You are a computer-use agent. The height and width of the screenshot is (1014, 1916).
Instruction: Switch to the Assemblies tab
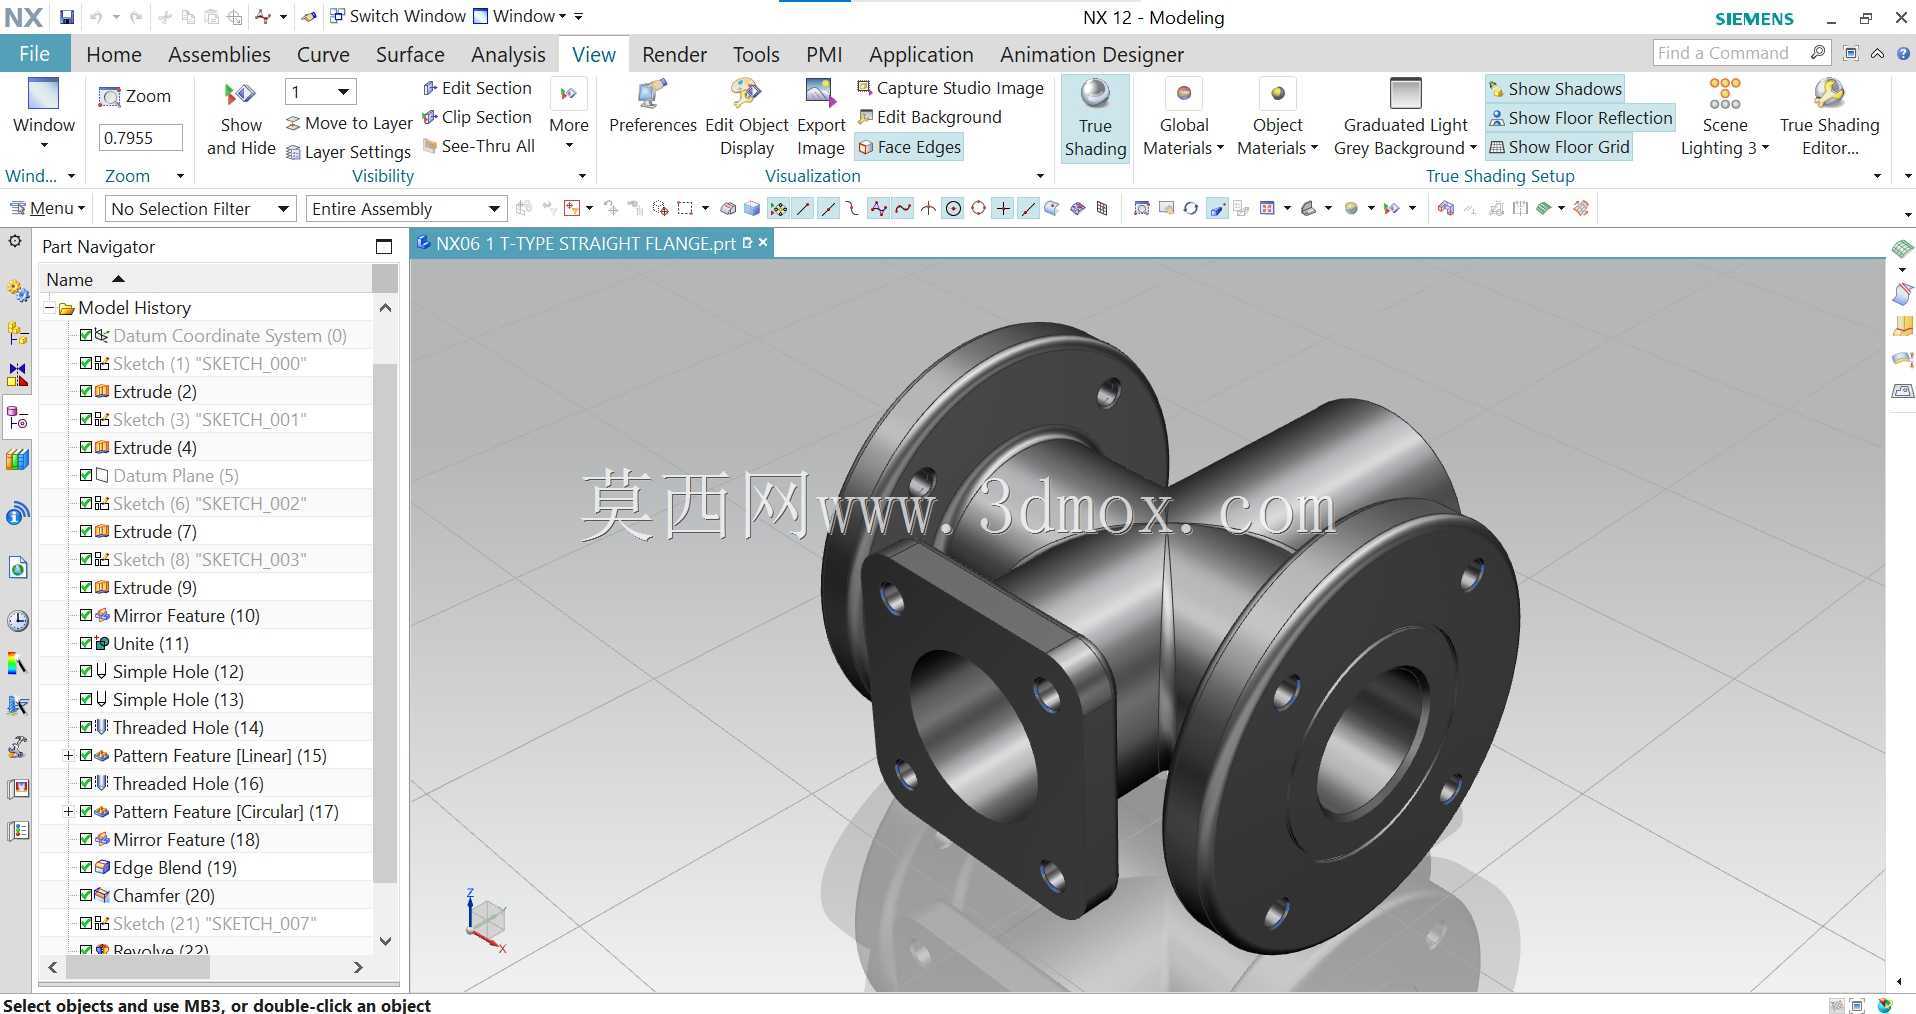(x=219, y=54)
